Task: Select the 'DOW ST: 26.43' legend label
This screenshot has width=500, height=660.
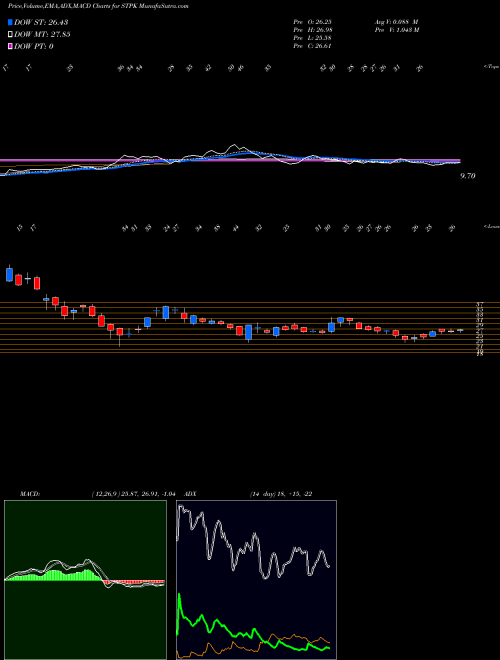Action: [x=41, y=22]
